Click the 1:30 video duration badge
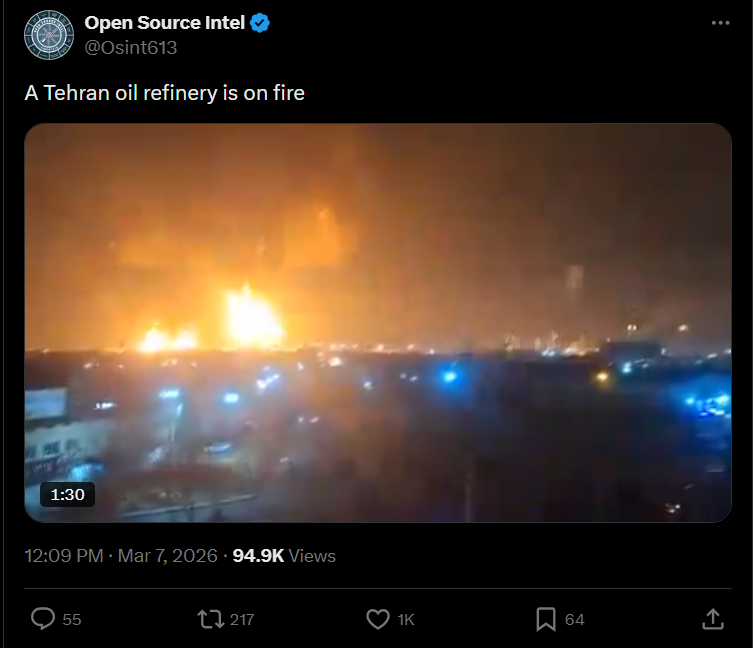 [67, 494]
